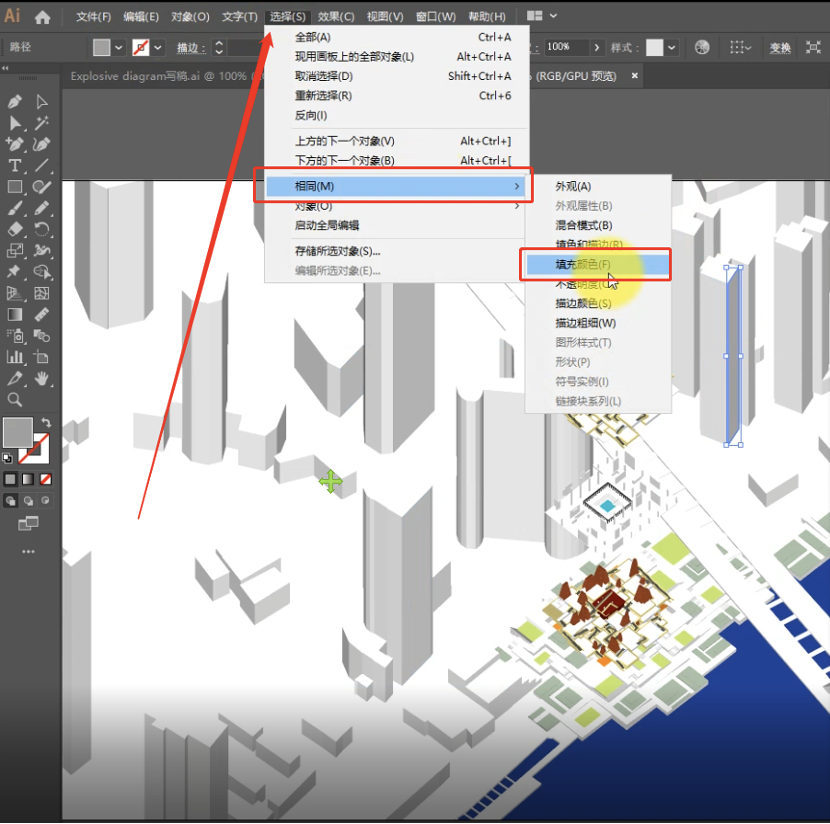Open the graphic style dropdown
The image size is (830, 824).
(x=672, y=48)
